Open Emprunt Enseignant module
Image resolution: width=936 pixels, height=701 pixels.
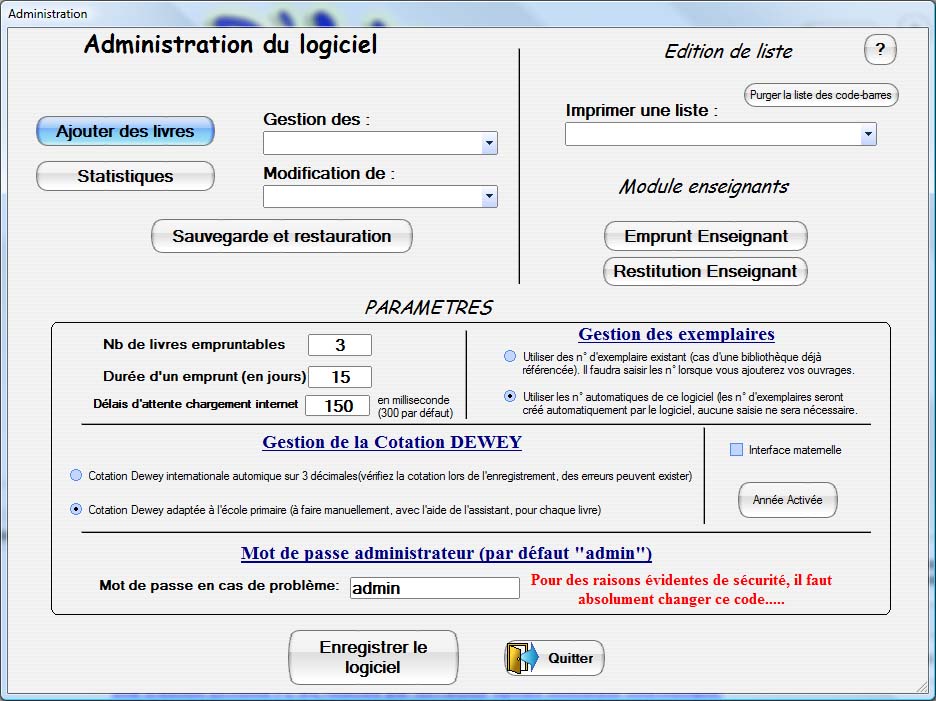tap(705, 237)
